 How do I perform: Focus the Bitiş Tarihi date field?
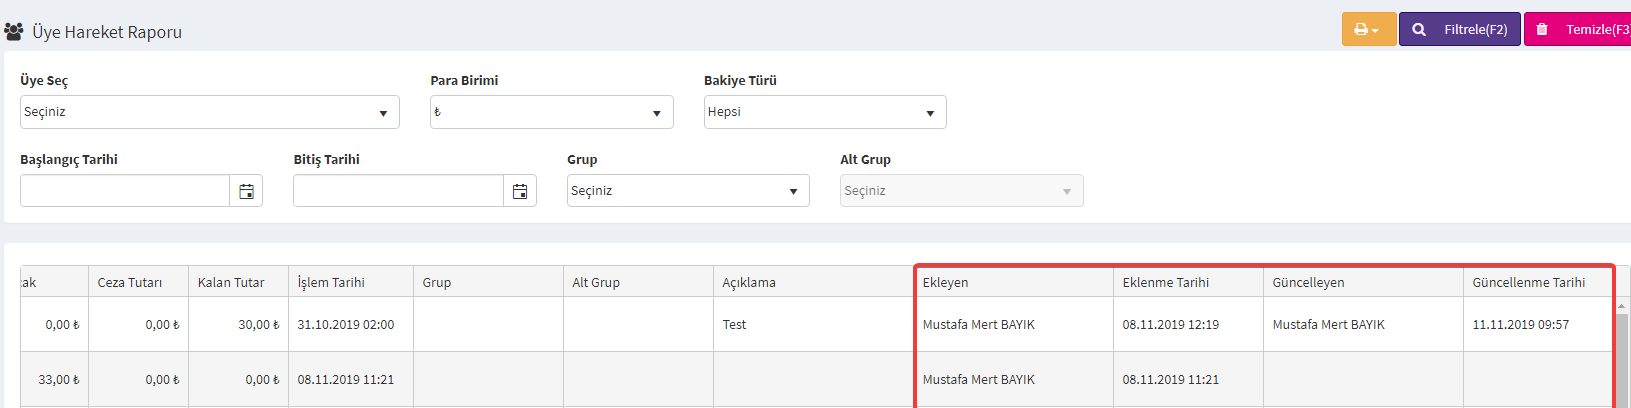click(398, 191)
